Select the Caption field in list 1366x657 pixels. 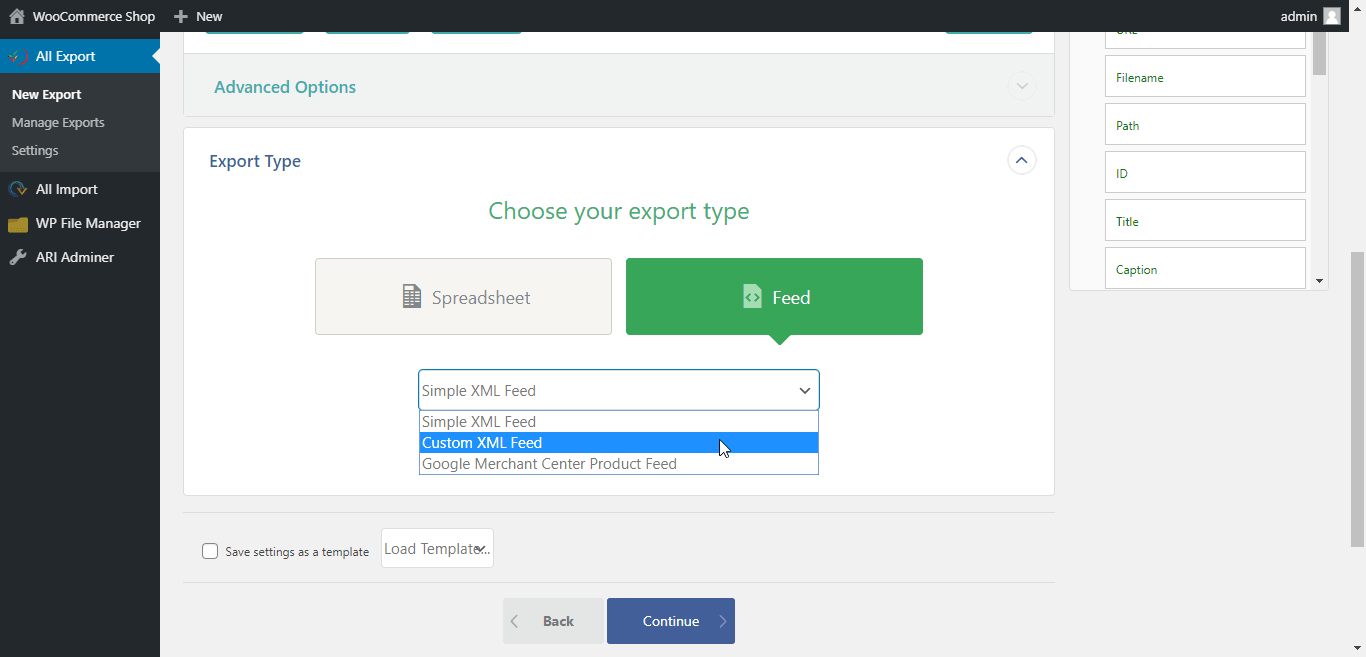point(1205,268)
